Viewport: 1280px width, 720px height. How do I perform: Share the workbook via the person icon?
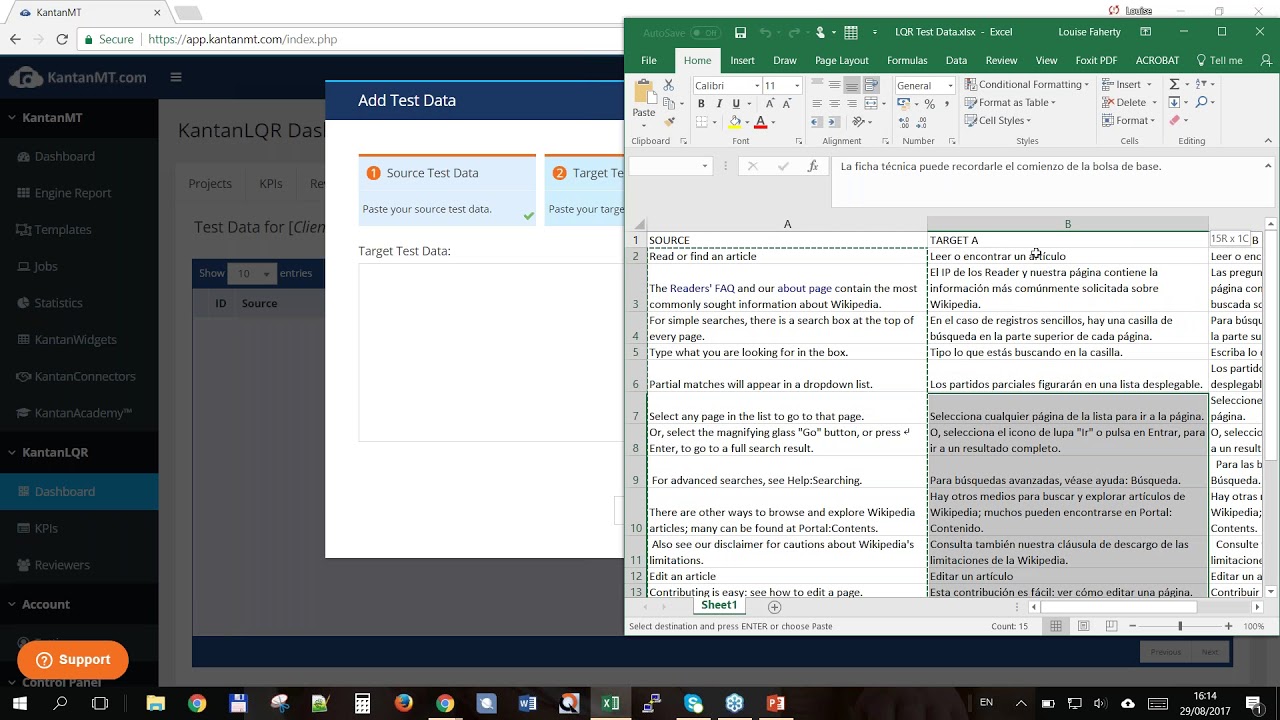click(x=1266, y=61)
